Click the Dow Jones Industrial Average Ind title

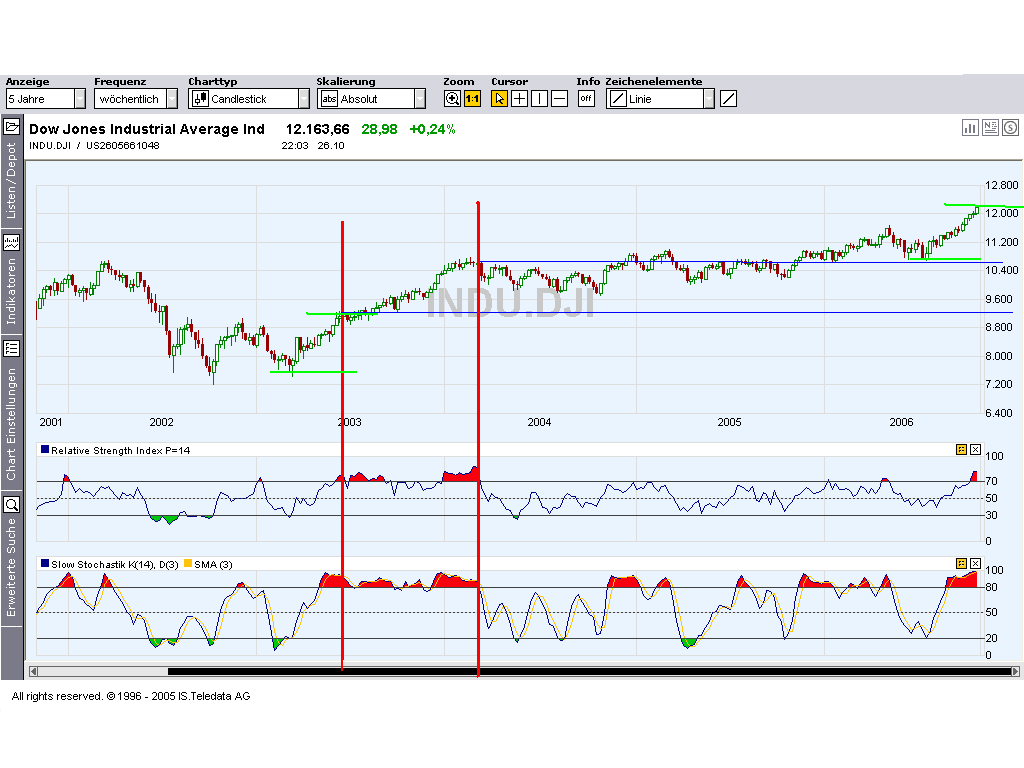point(147,129)
